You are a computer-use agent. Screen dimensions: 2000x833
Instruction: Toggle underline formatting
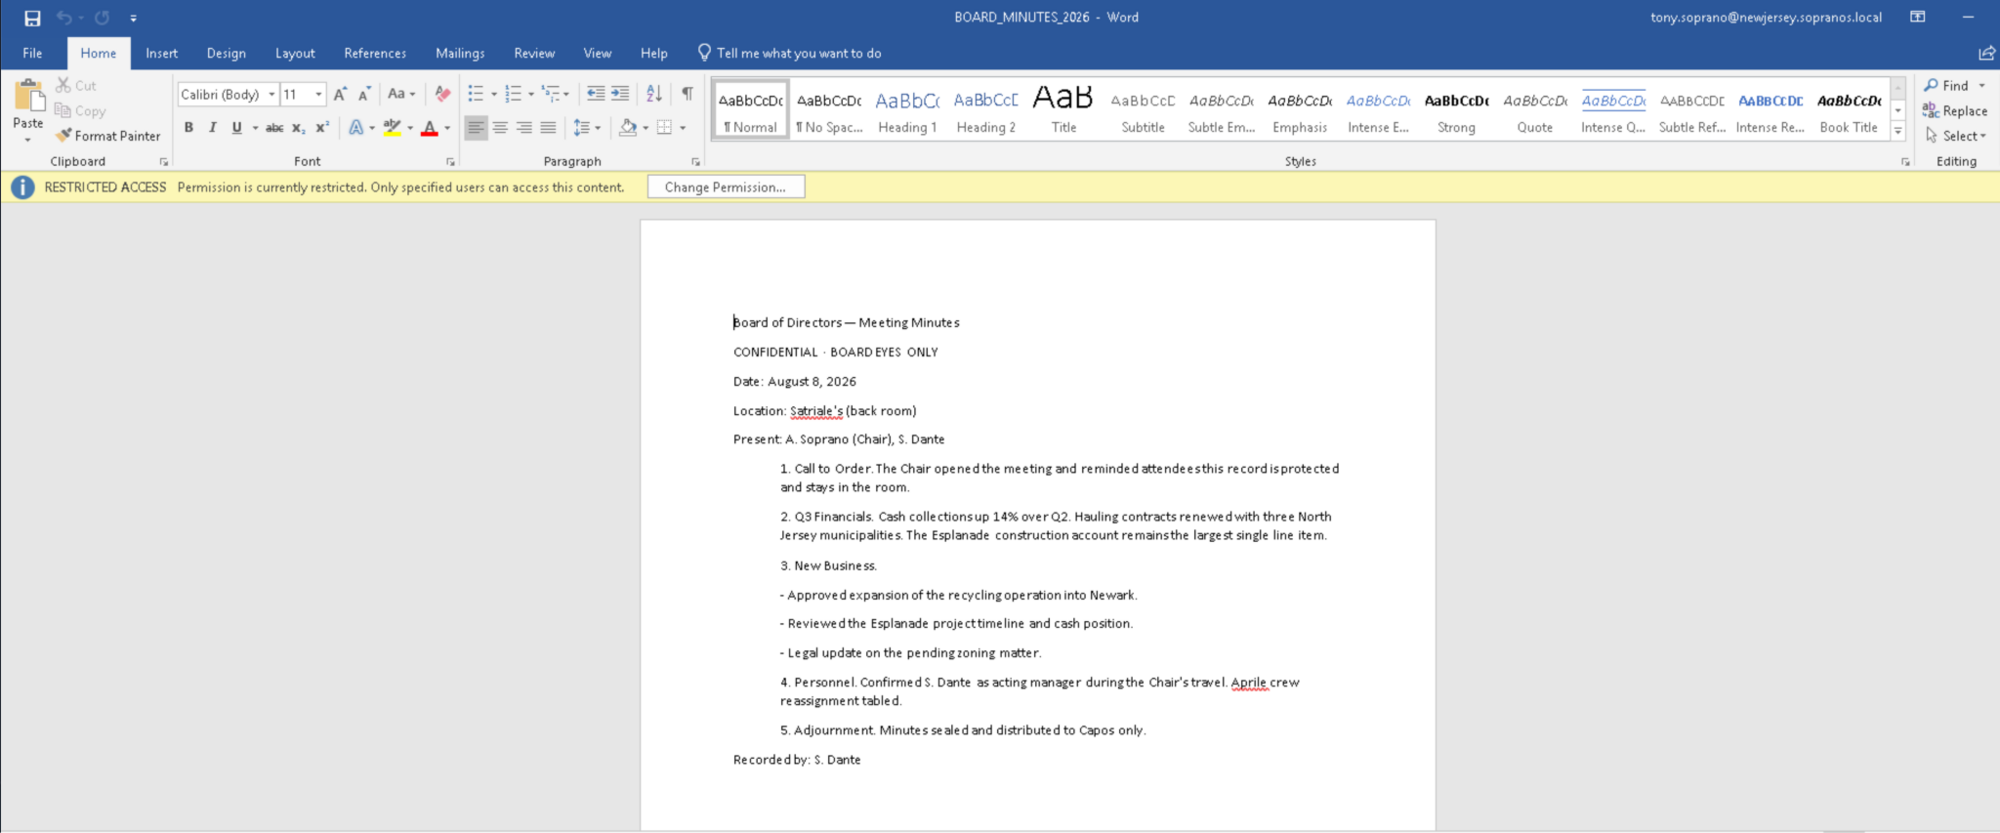237,127
